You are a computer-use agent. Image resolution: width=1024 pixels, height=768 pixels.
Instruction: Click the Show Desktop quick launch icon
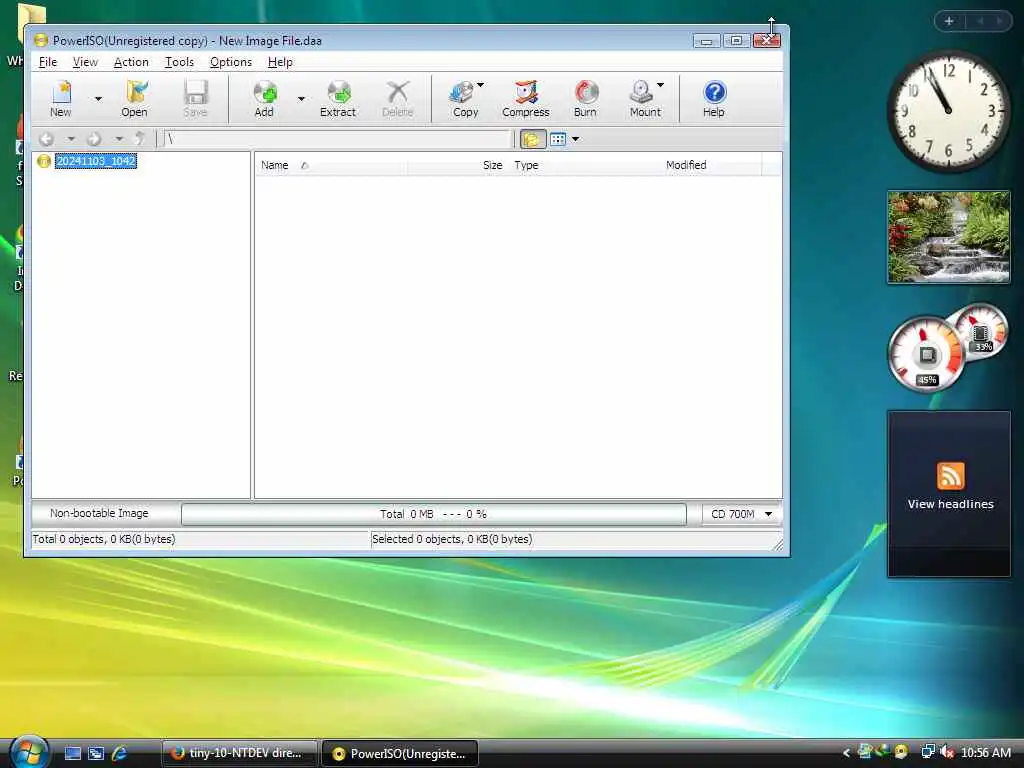pyautogui.click(x=72, y=753)
